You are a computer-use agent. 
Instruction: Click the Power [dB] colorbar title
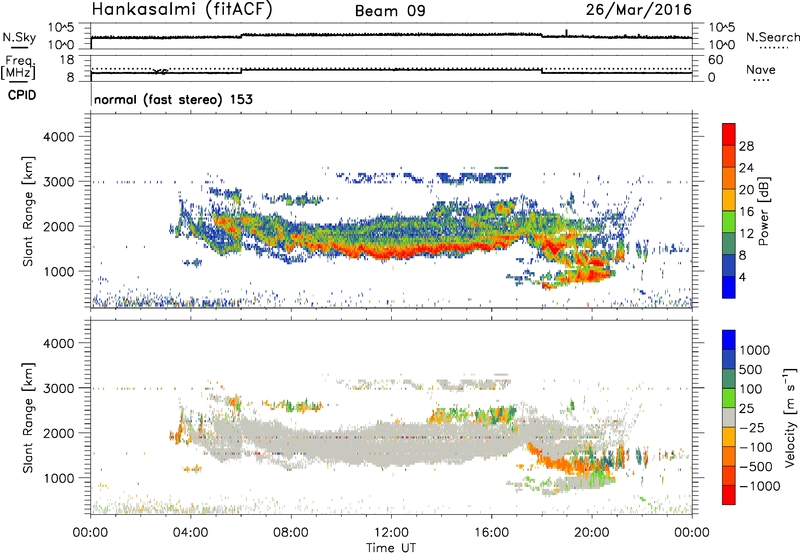tap(763, 211)
